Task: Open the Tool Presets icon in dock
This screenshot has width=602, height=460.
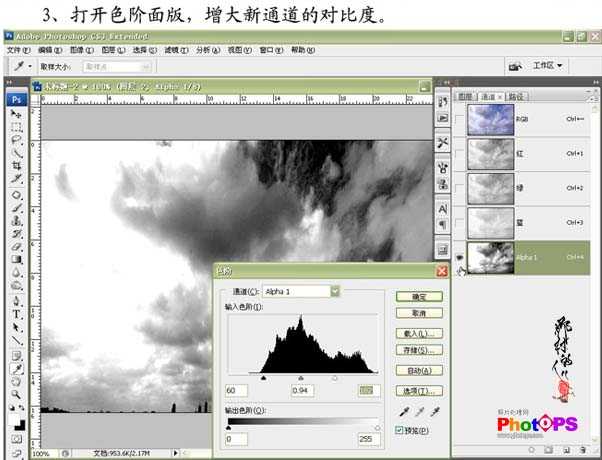Action: pyautogui.click(x=443, y=142)
